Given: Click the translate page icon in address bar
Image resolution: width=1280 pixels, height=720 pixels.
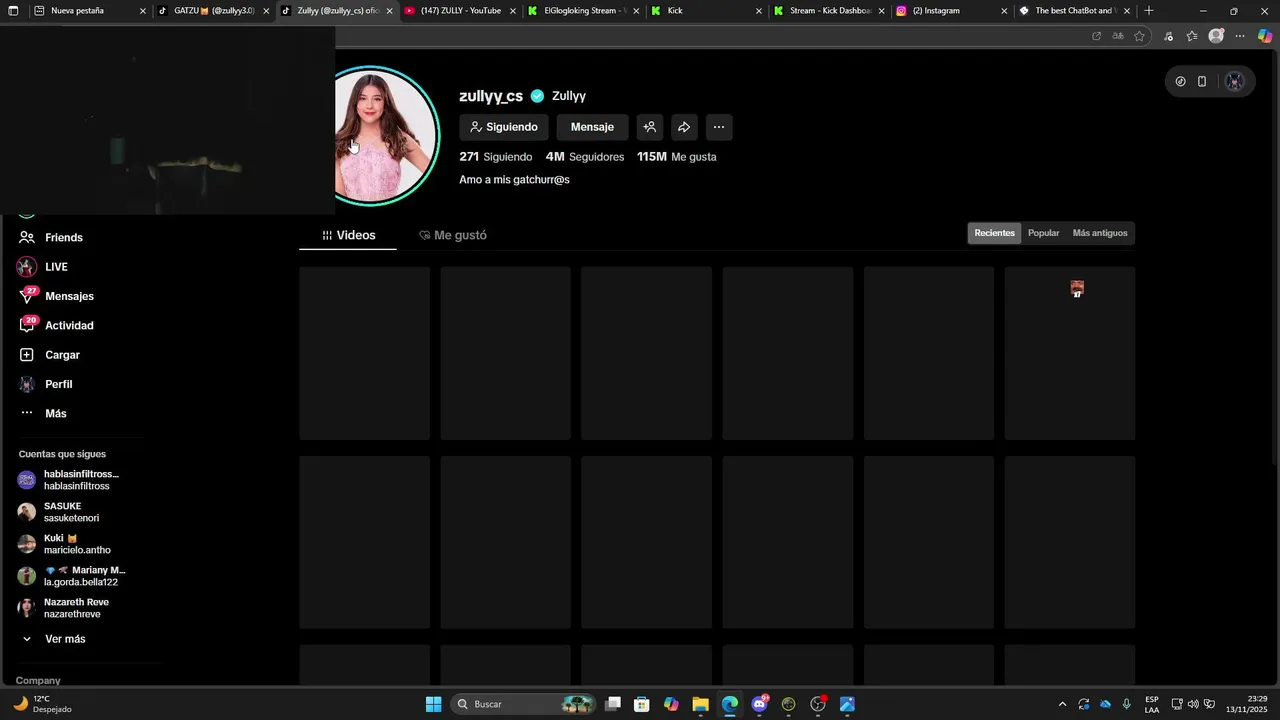Looking at the screenshot, I should click(1118, 36).
